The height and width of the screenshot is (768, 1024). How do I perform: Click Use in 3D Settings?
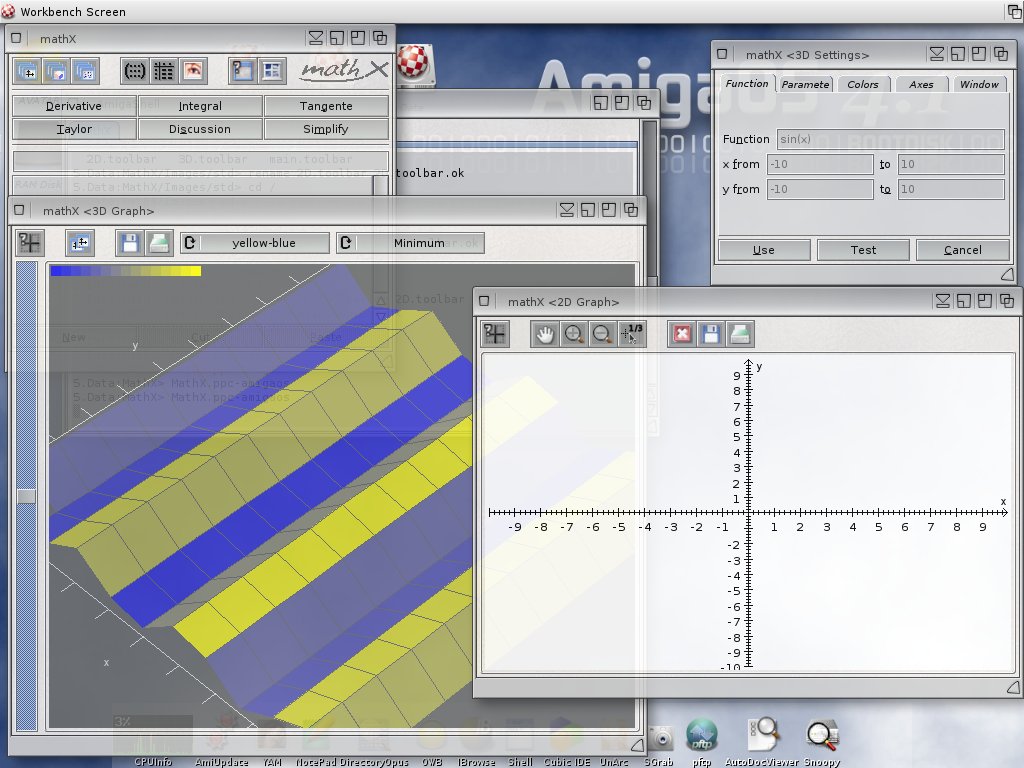764,250
